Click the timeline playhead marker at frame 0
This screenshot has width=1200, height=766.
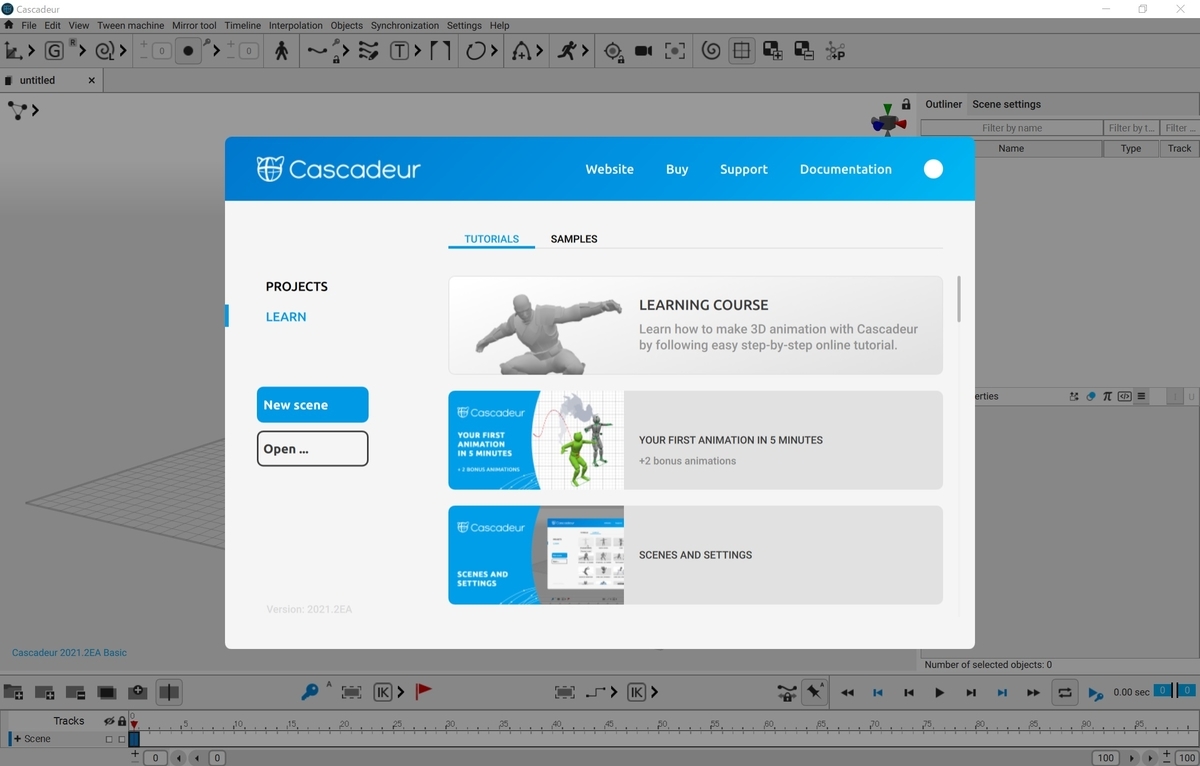tap(134, 724)
